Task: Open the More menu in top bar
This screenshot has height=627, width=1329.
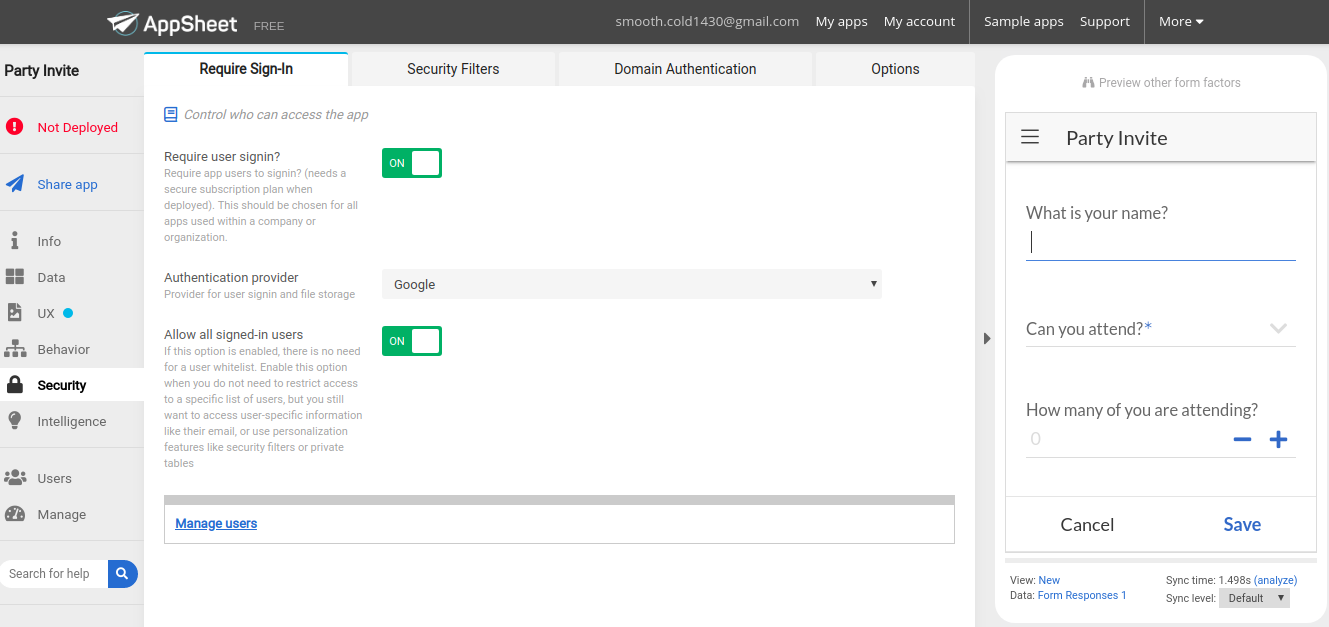Action: 1181,21
